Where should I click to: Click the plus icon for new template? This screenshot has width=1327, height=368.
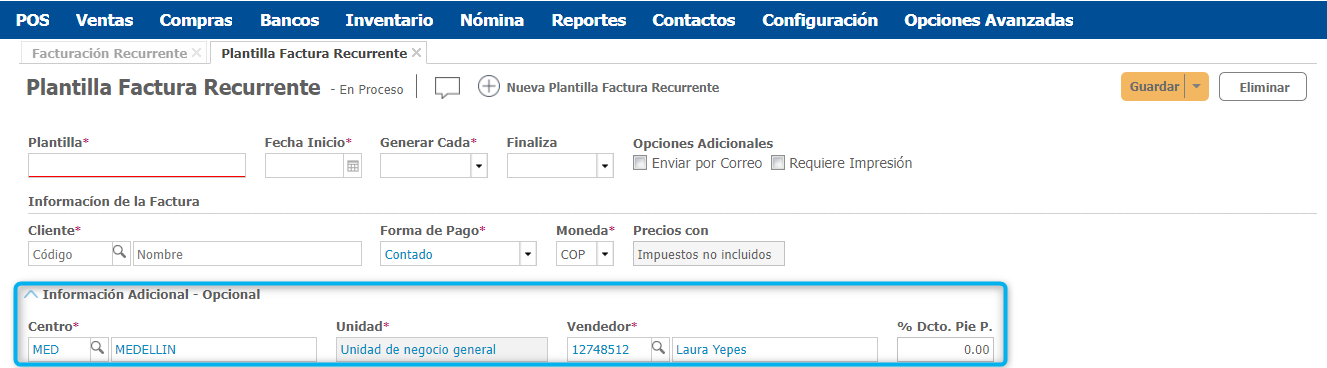pyautogui.click(x=489, y=87)
